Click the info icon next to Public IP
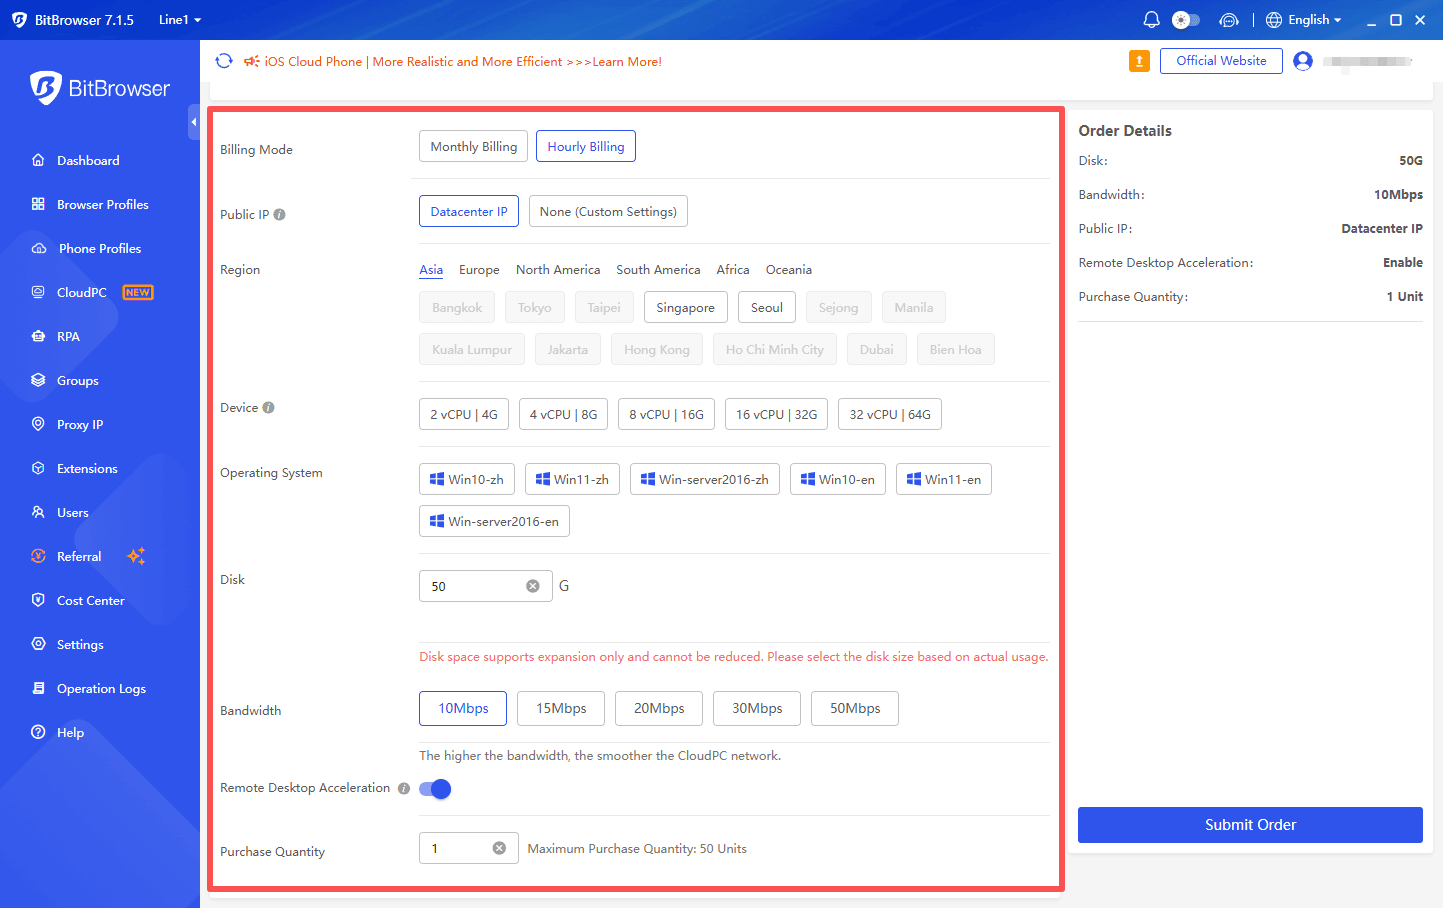This screenshot has height=908, width=1443. click(280, 214)
